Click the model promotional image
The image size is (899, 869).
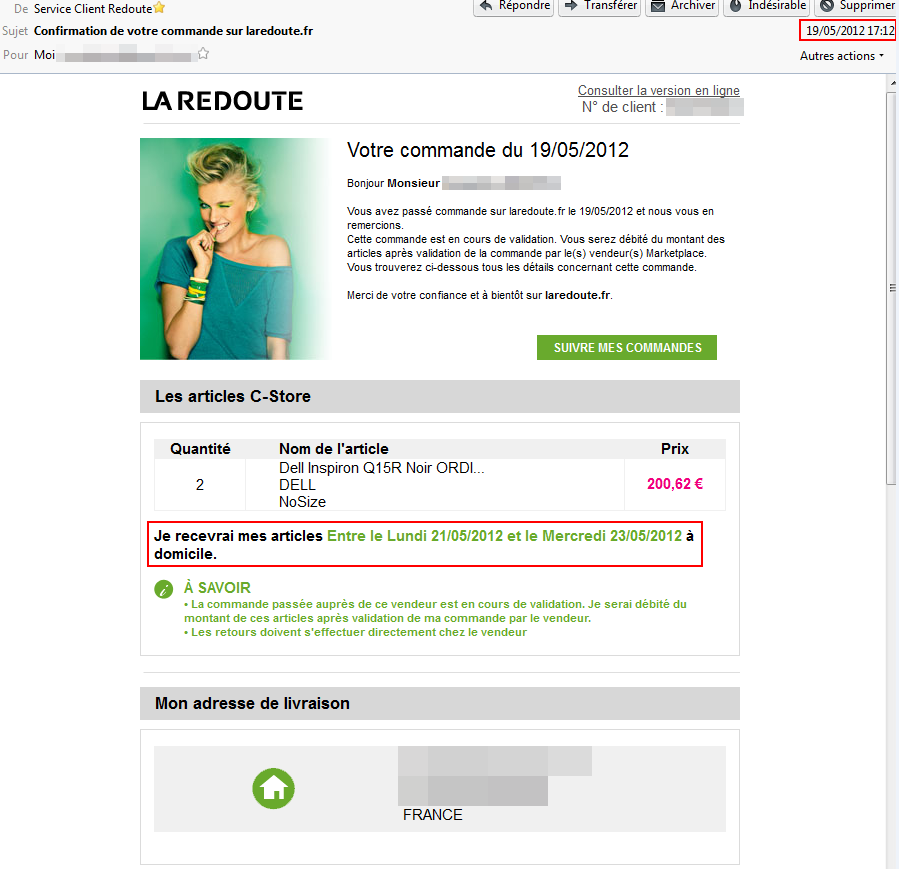coord(235,249)
